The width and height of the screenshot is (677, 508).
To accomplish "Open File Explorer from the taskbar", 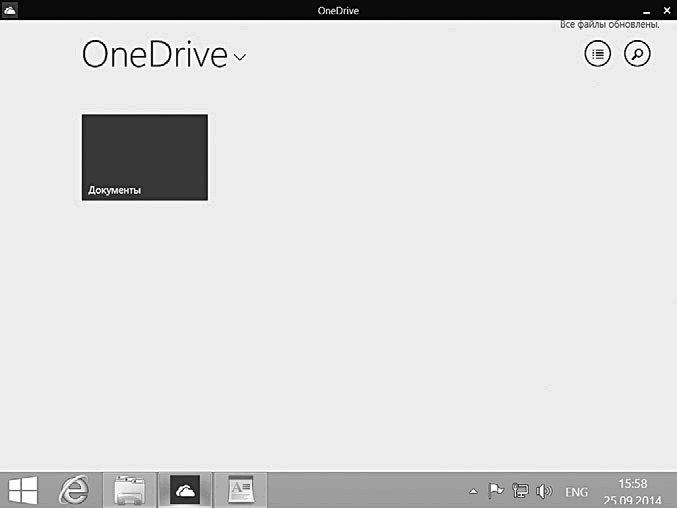I will tap(130, 490).
